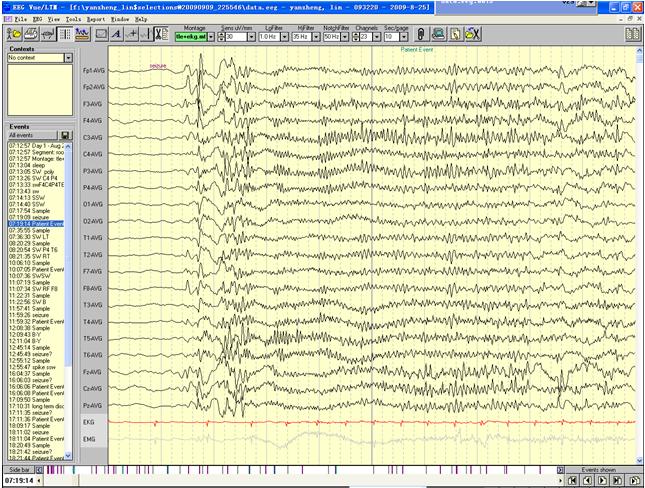Image resolution: width=645 pixels, height=488 pixels.
Task: Click the event list scroll up arrow
Action: click(68, 146)
